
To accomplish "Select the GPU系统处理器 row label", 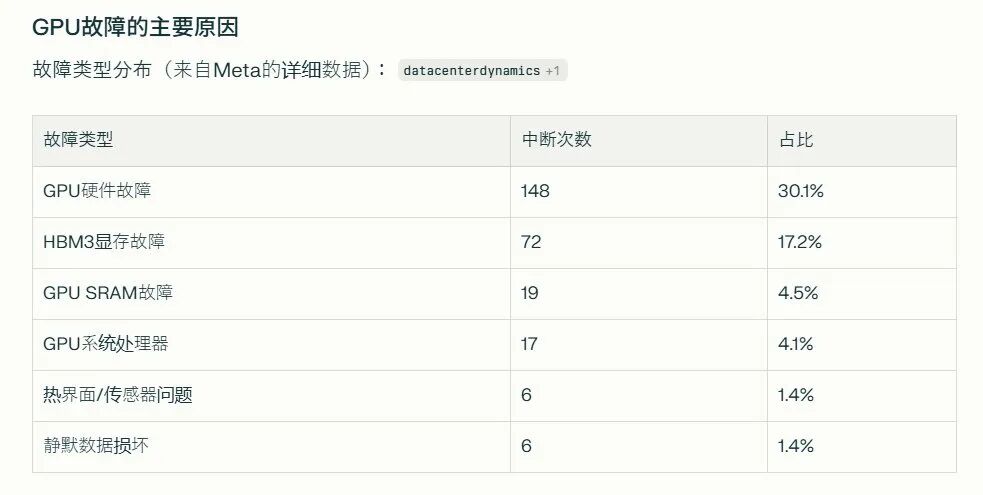I will tap(106, 343).
